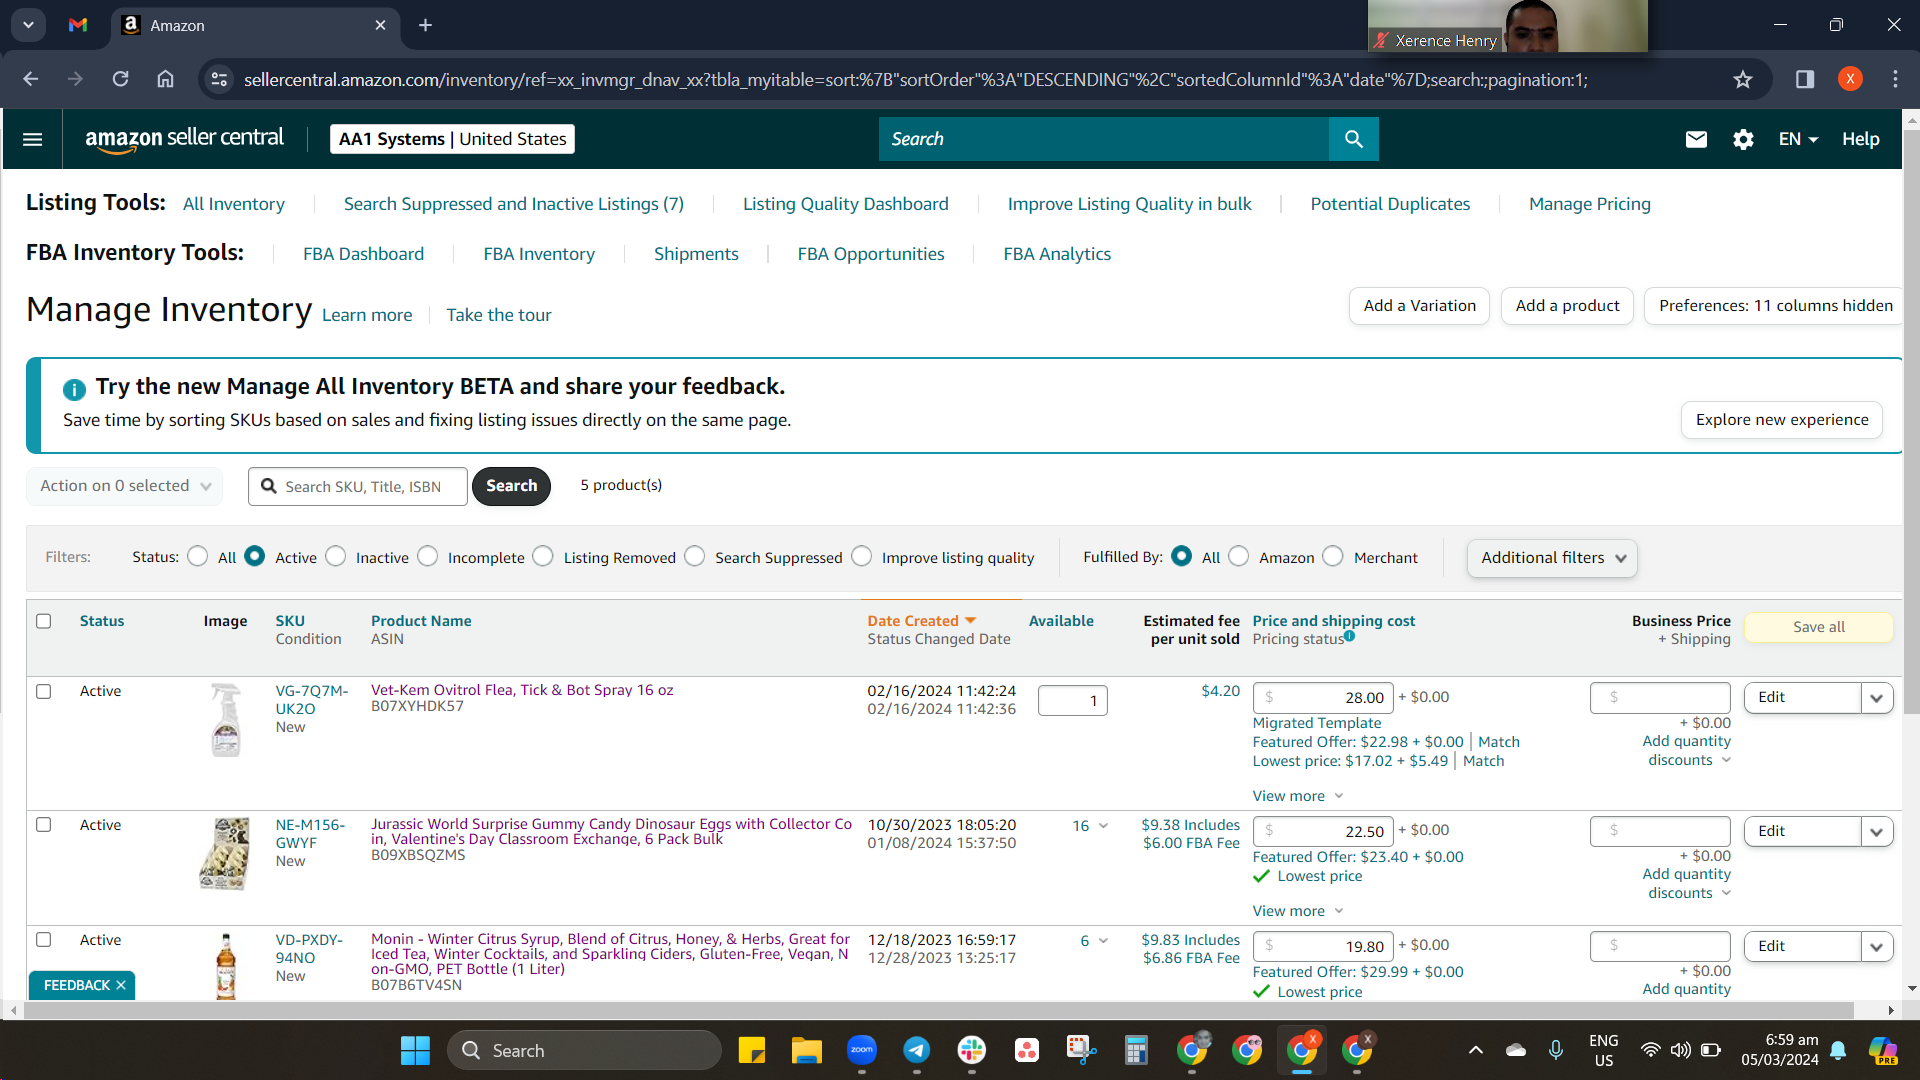View site information icon in address bar
1920x1080 pixels.
tap(220, 79)
